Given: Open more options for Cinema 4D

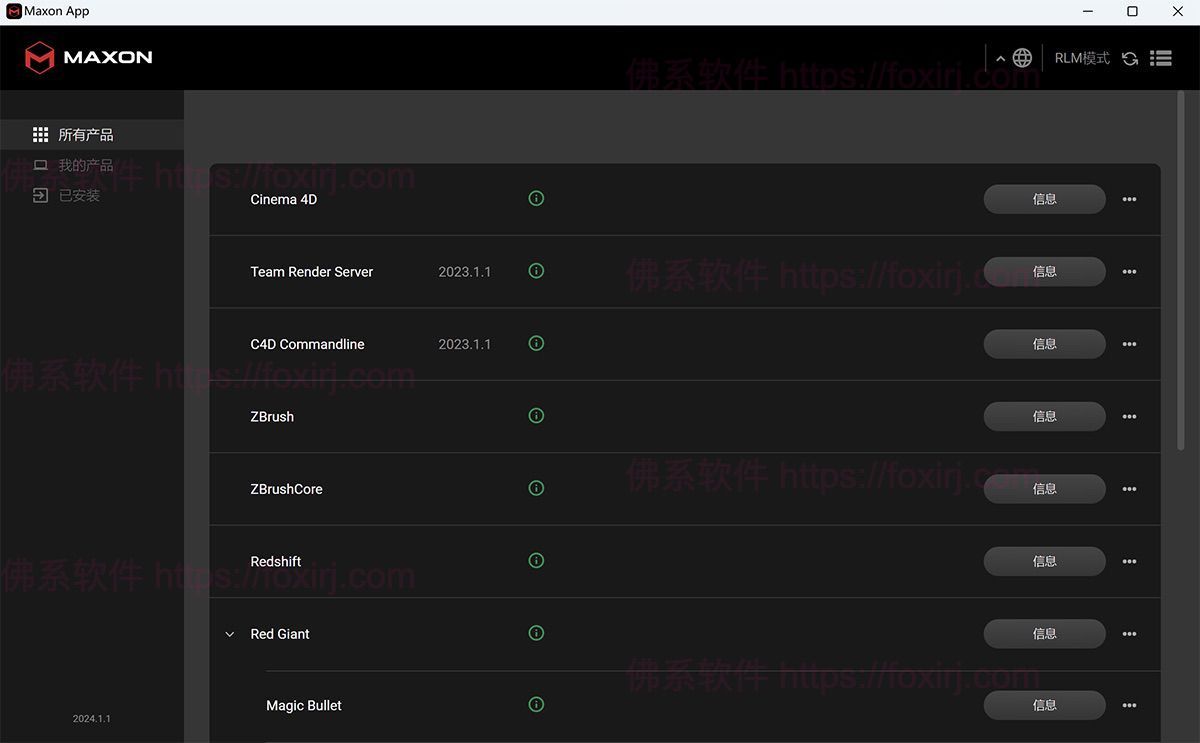Looking at the screenshot, I should pos(1129,199).
